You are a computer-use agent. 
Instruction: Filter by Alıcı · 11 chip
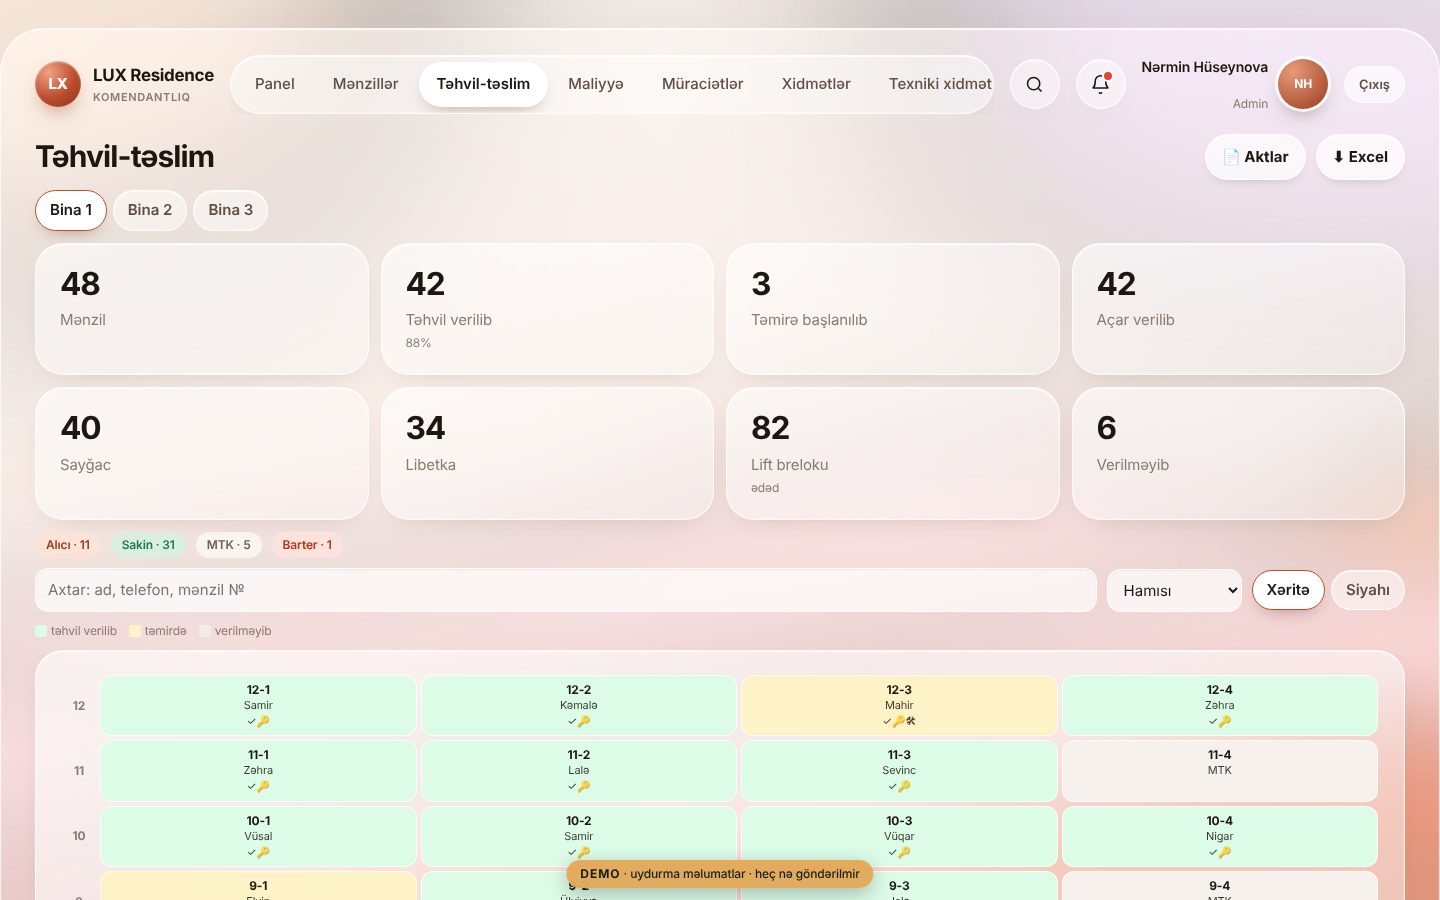pos(68,545)
